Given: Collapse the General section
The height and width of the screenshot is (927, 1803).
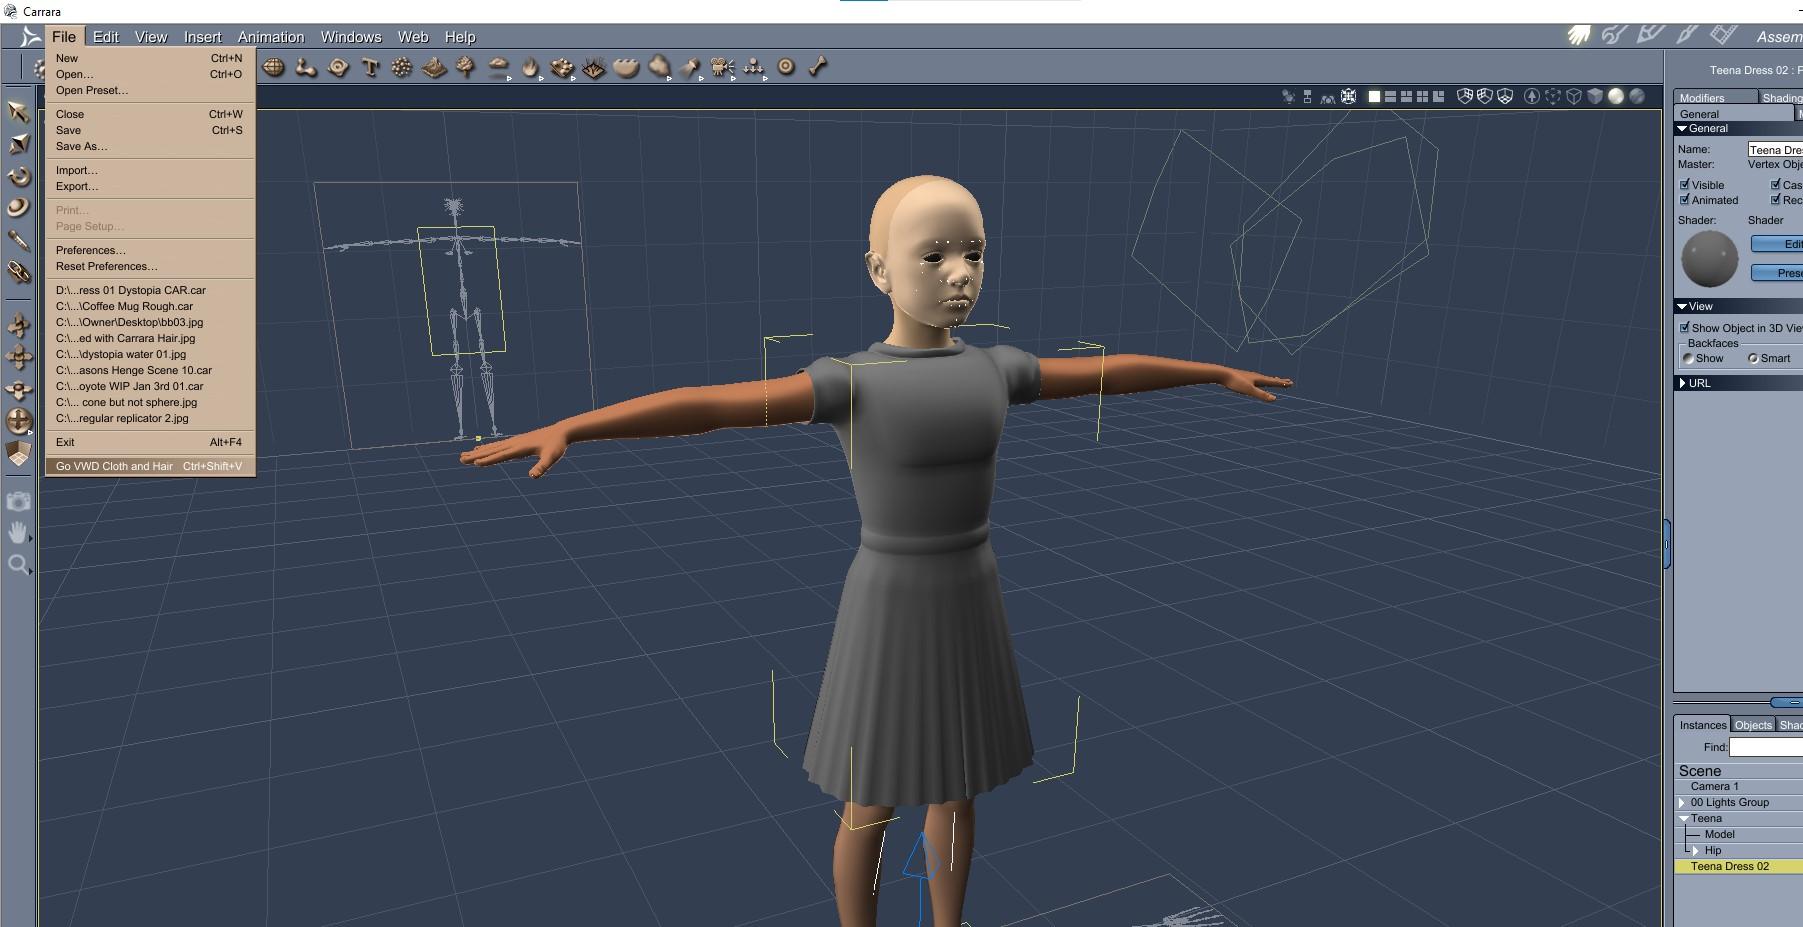Looking at the screenshot, I should click(1682, 128).
